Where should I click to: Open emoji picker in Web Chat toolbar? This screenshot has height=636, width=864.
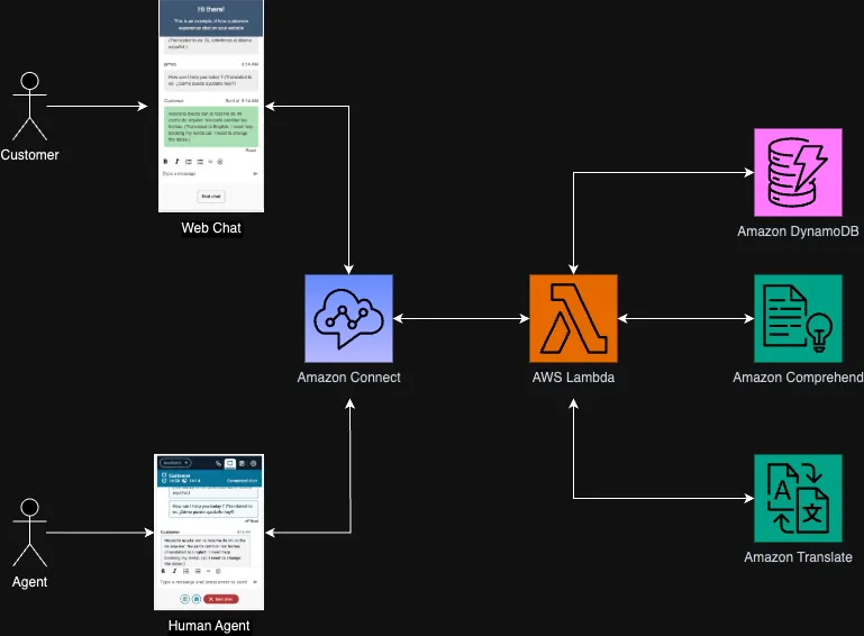coord(220,161)
